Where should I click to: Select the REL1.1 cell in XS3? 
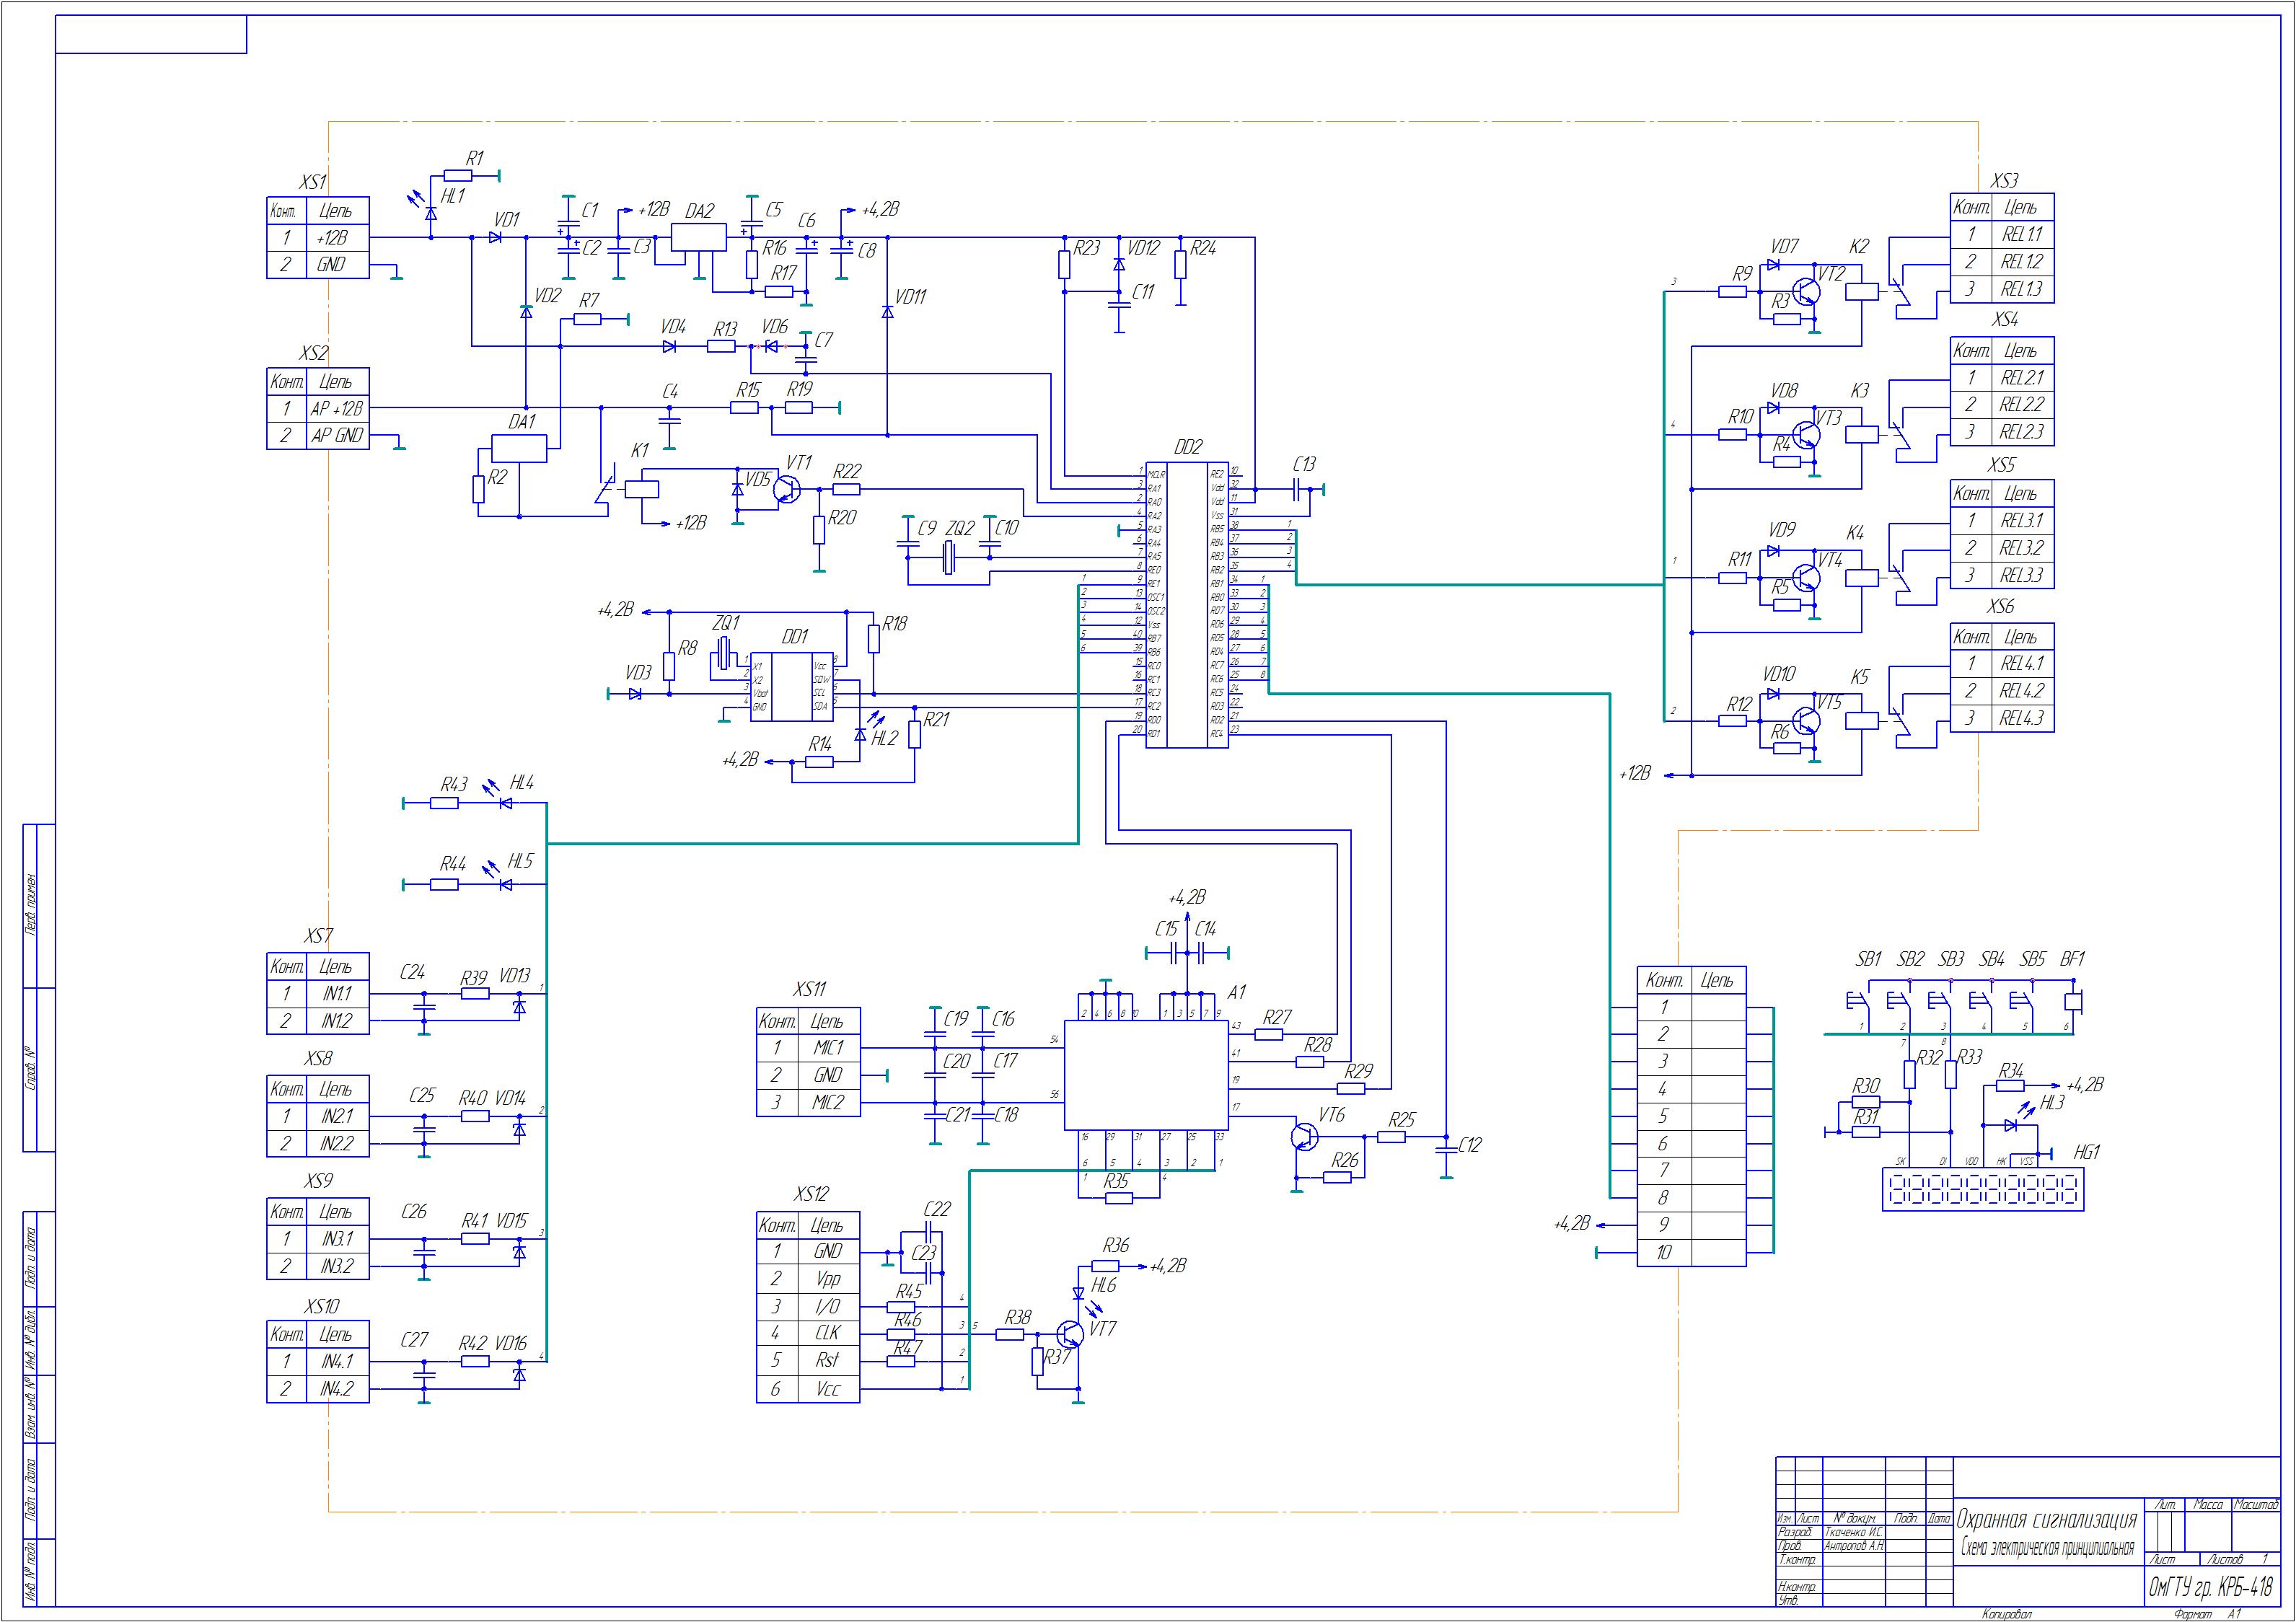click(x=2022, y=234)
